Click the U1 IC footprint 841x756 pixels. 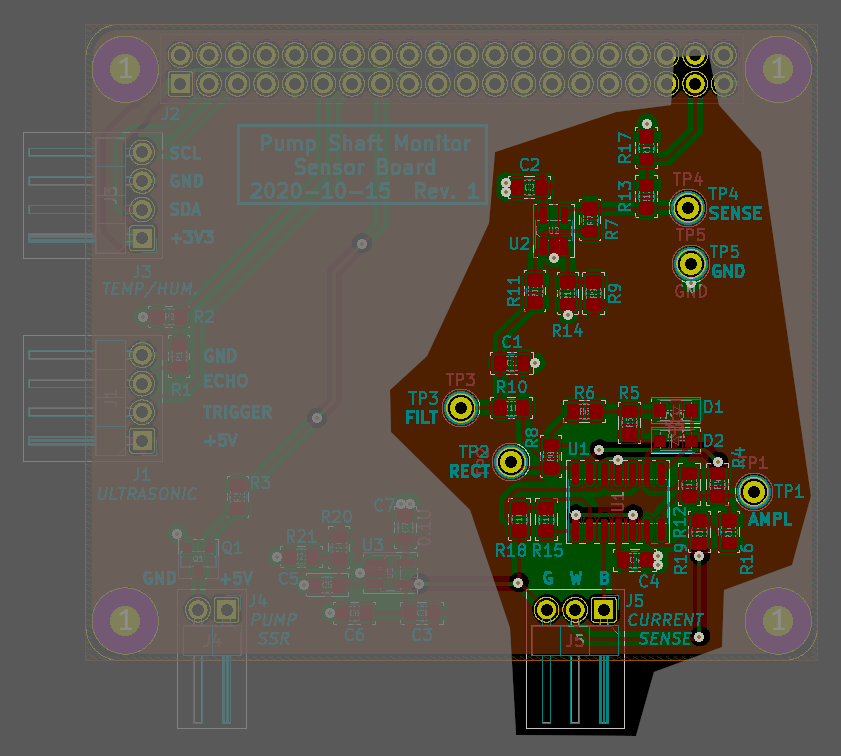(617, 501)
